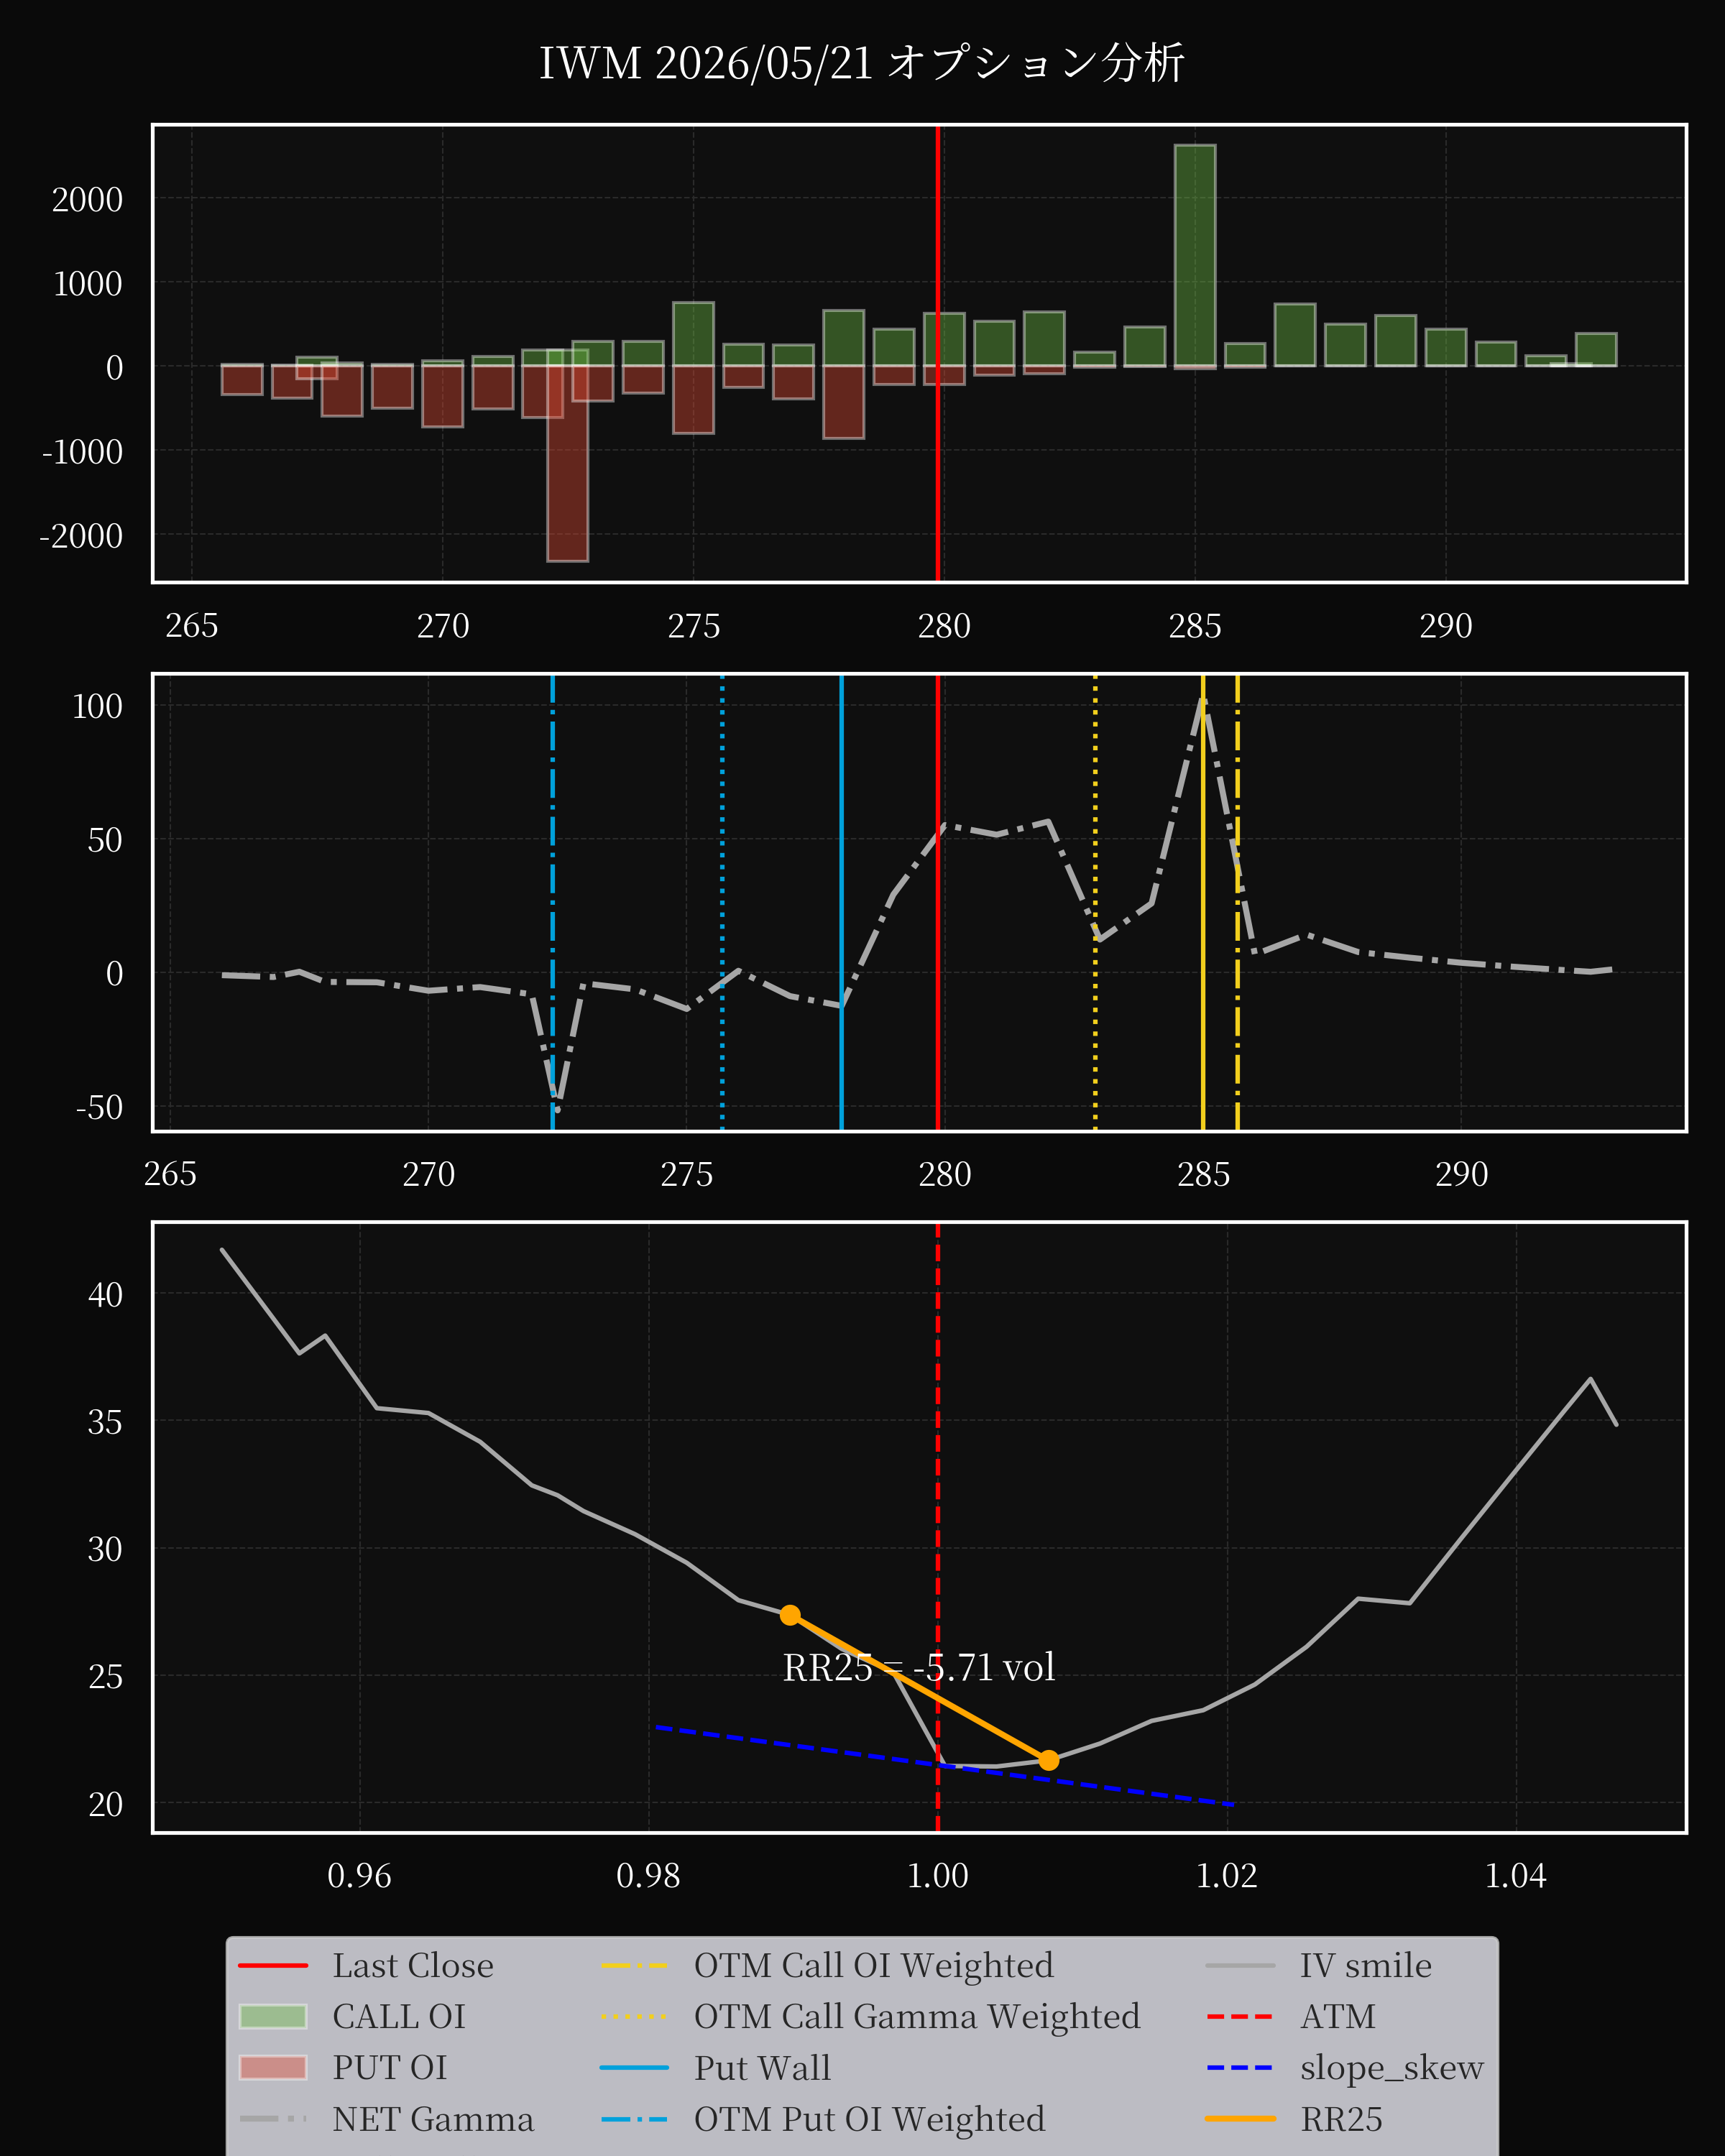Click the 'IV smile' legend label
This screenshot has height=2156, width=1725.
1366,1965
